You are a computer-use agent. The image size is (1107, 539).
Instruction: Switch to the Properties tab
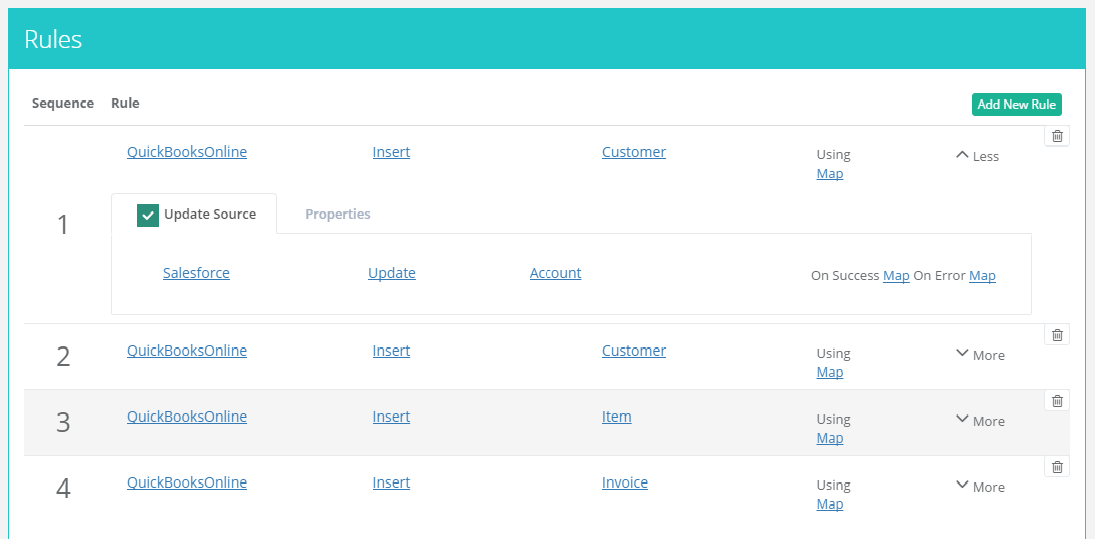pos(338,214)
